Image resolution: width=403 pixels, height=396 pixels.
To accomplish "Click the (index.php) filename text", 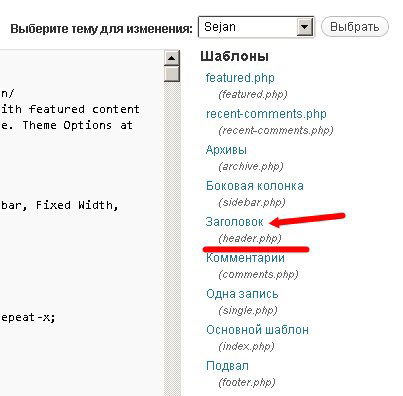I will point(246,347).
